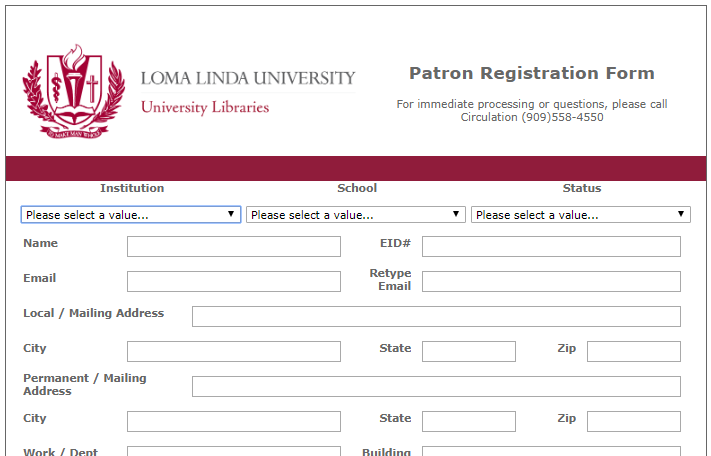Click the City field under Local Address

(x=233, y=352)
